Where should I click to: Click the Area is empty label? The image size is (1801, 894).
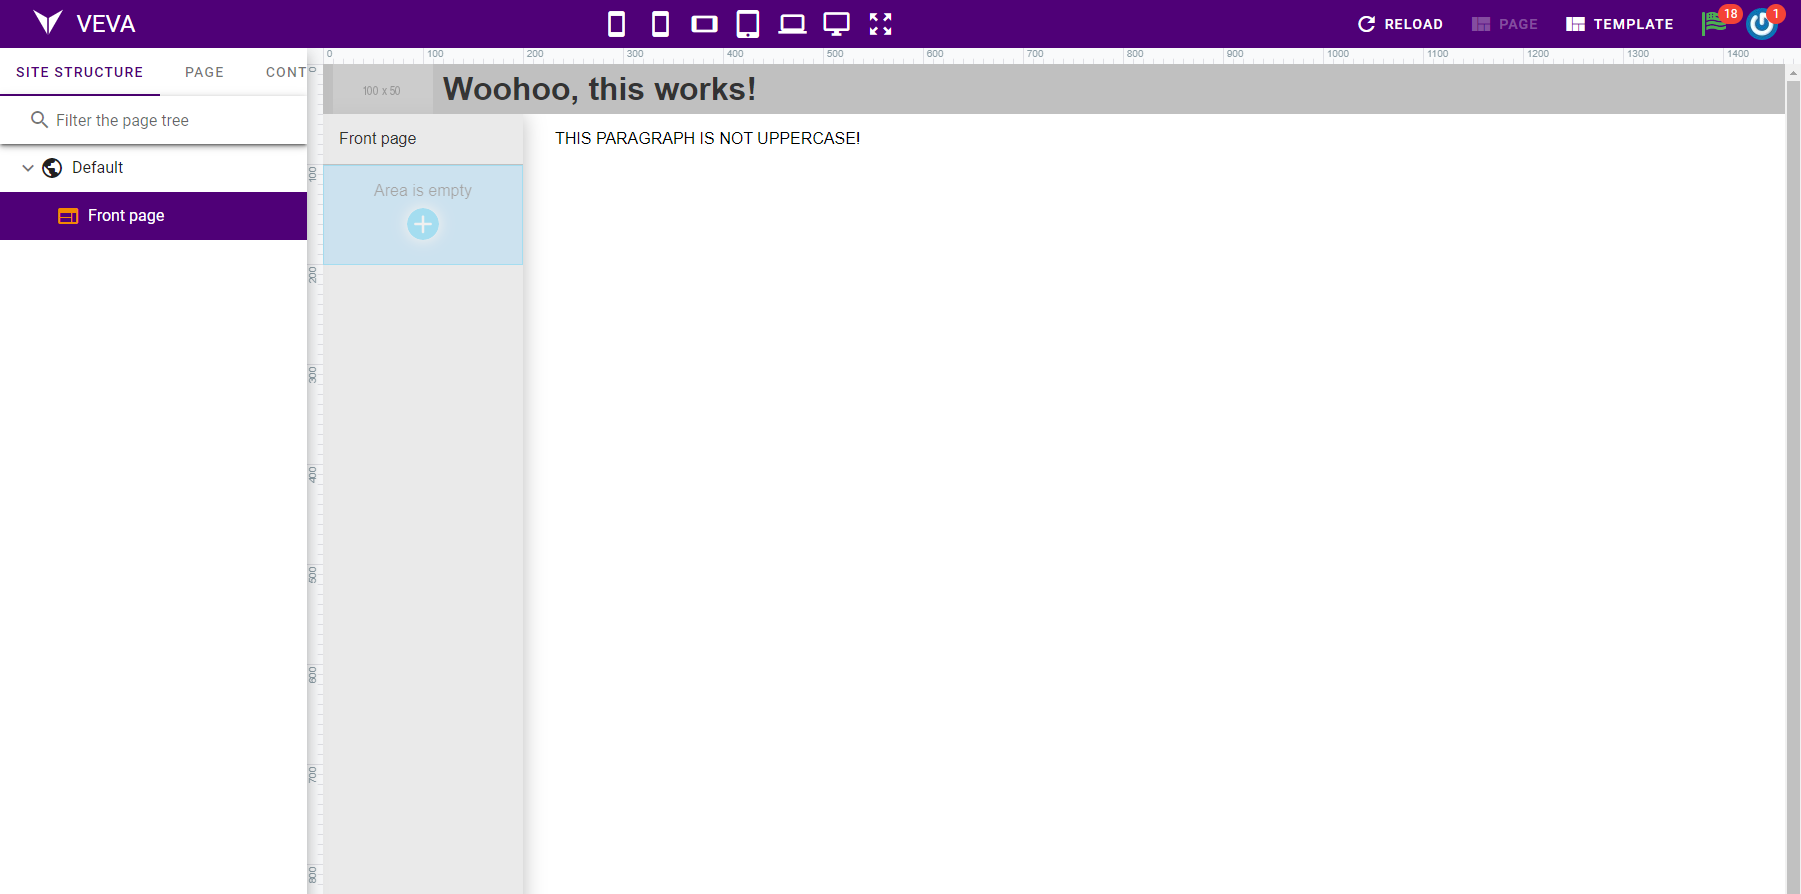(423, 190)
